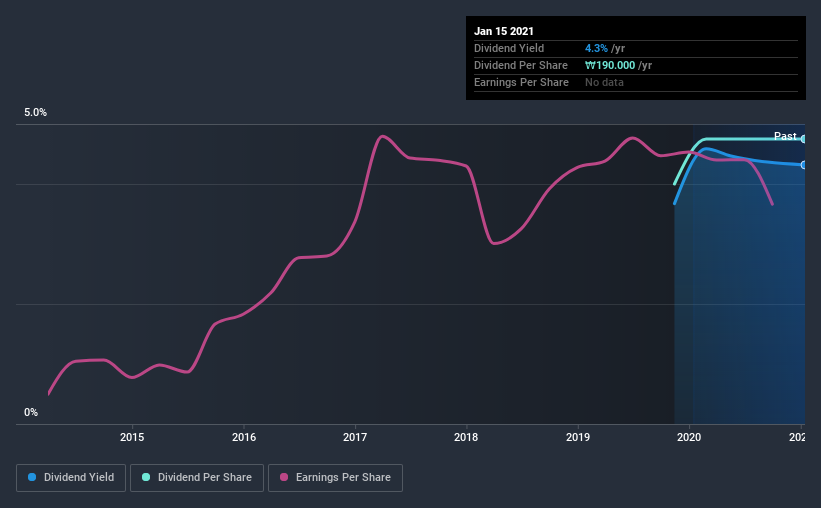Click the 2019 x-axis label

[x=578, y=437]
